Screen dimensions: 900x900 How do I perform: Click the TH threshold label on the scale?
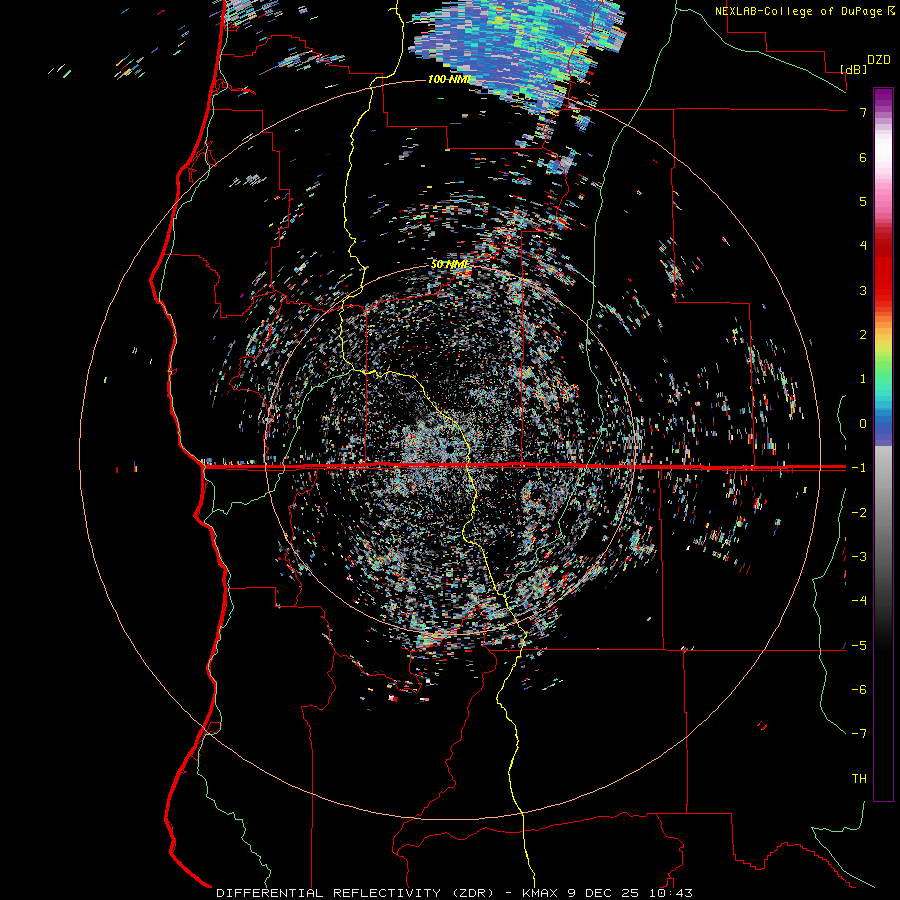click(x=859, y=779)
